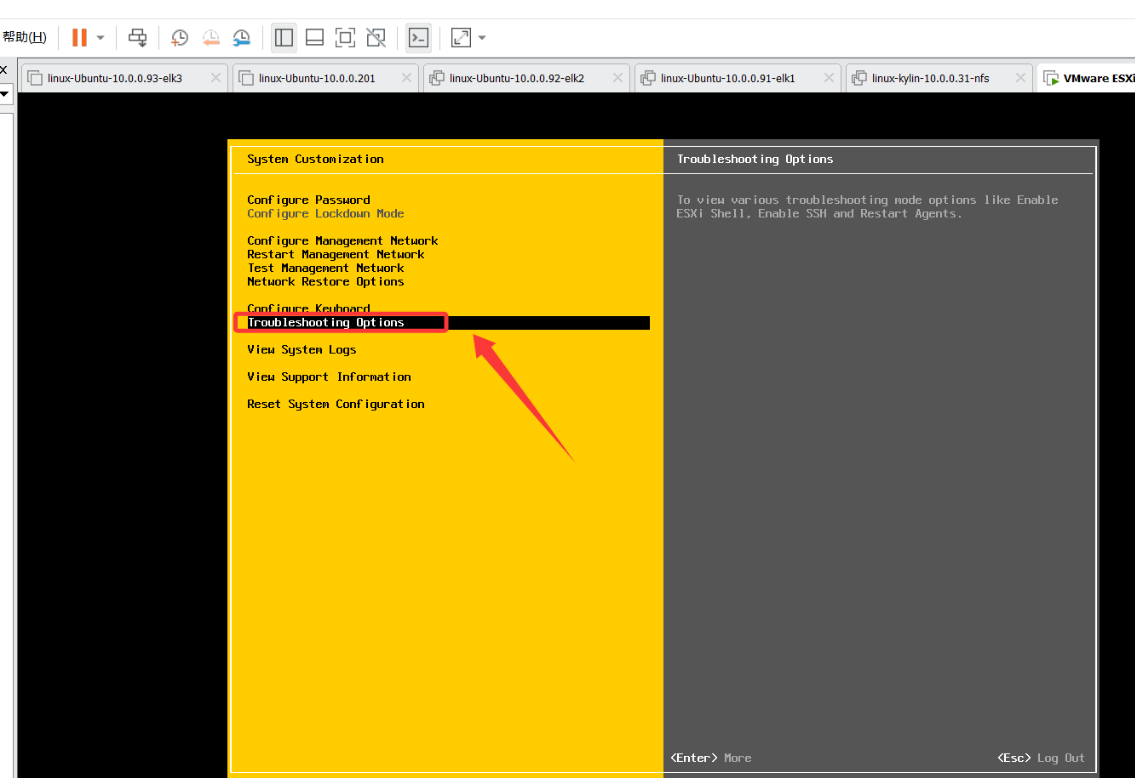1135x778 pixels.
Task: Expand the stretch display dropdown arrow
Action: pyautogui.click(x=482, y=38)
